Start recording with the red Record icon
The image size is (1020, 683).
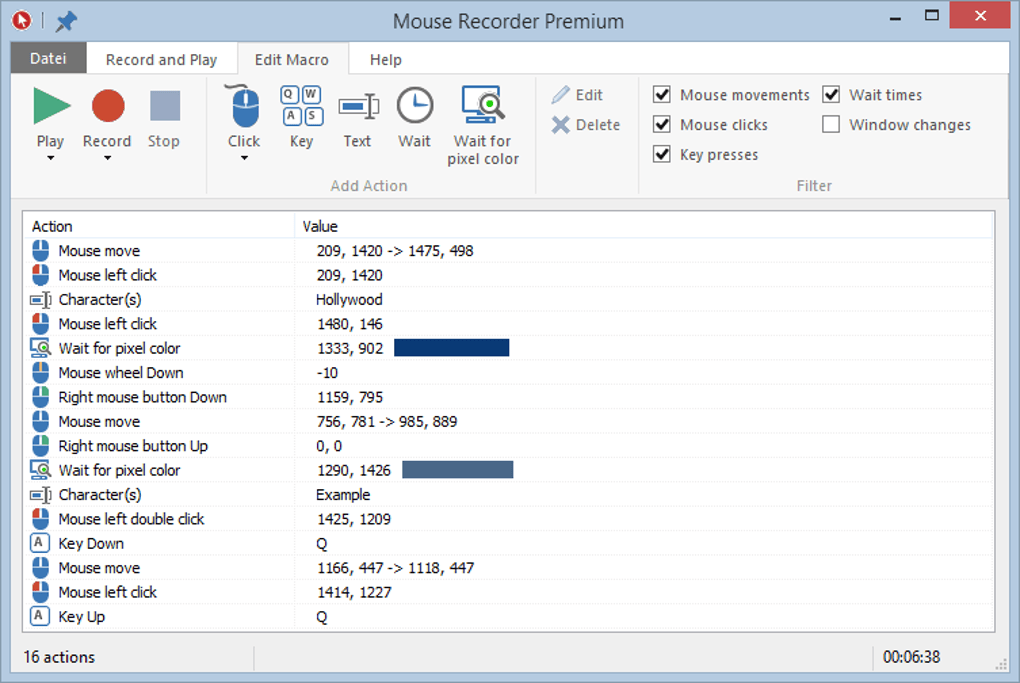(x=107, y=105)
